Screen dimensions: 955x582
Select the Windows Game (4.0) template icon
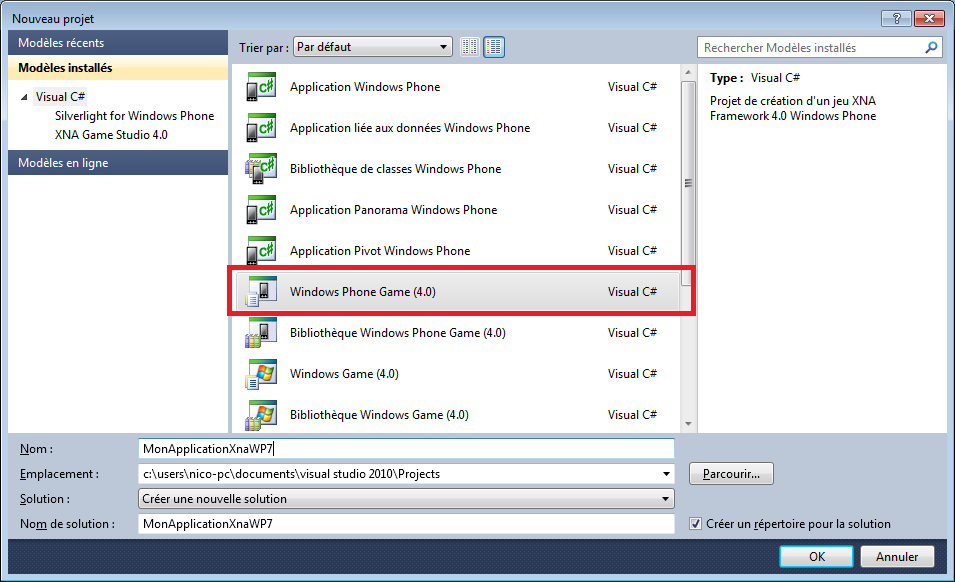click(x=260, y=374)
